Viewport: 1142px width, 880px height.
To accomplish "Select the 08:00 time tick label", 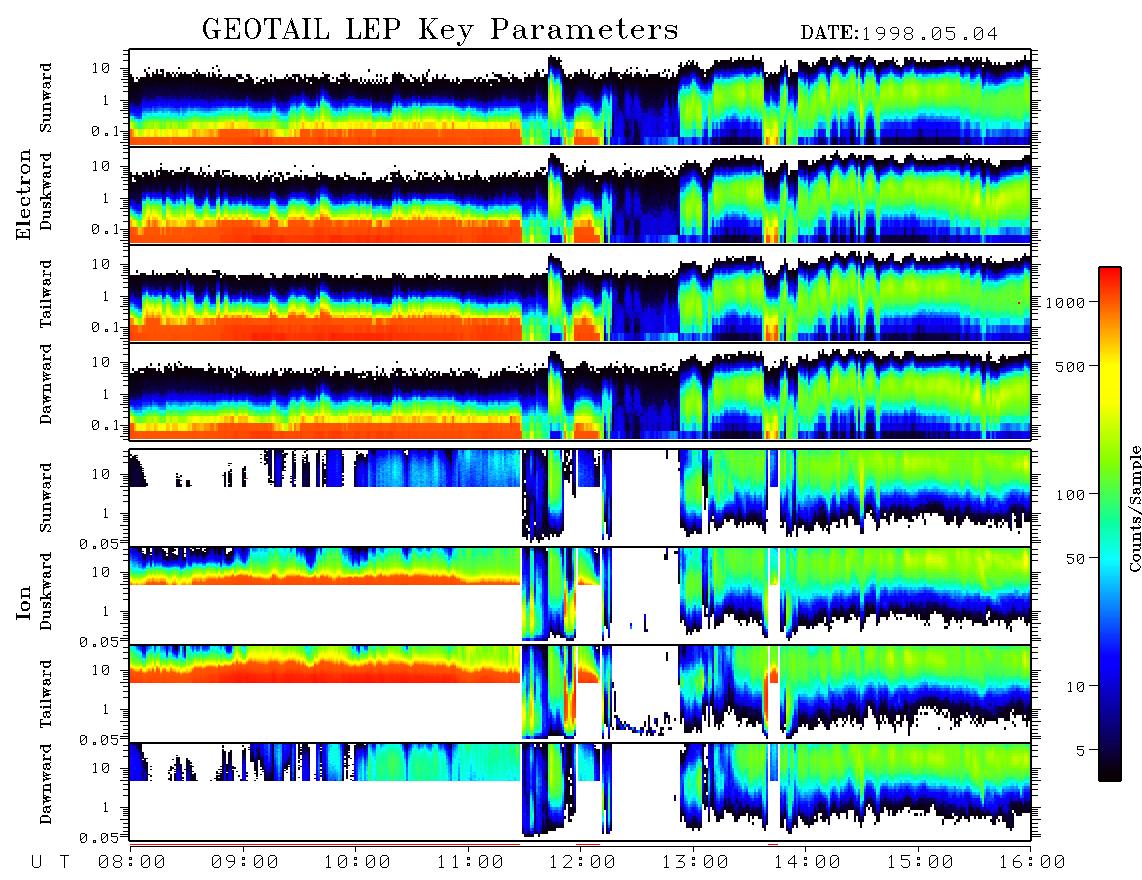I will (x=132, y=863).
